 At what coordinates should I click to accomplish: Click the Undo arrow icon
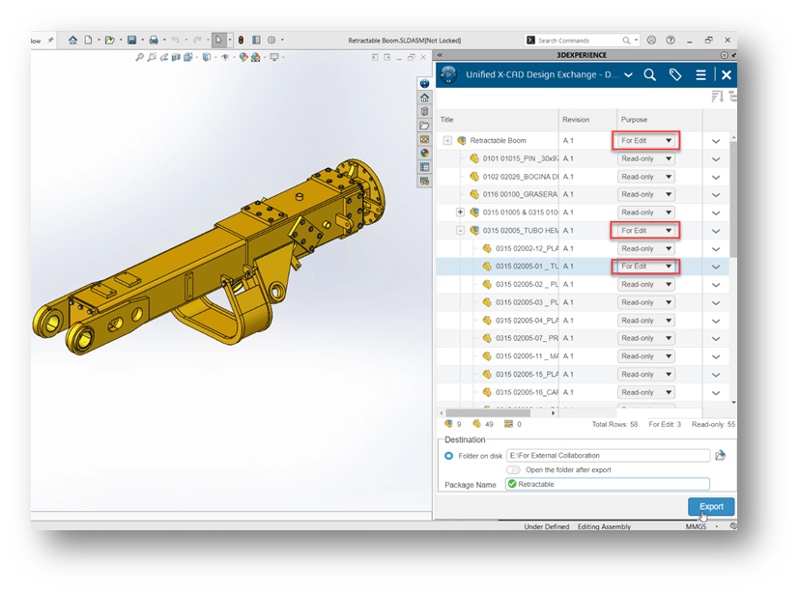point(176,40)
